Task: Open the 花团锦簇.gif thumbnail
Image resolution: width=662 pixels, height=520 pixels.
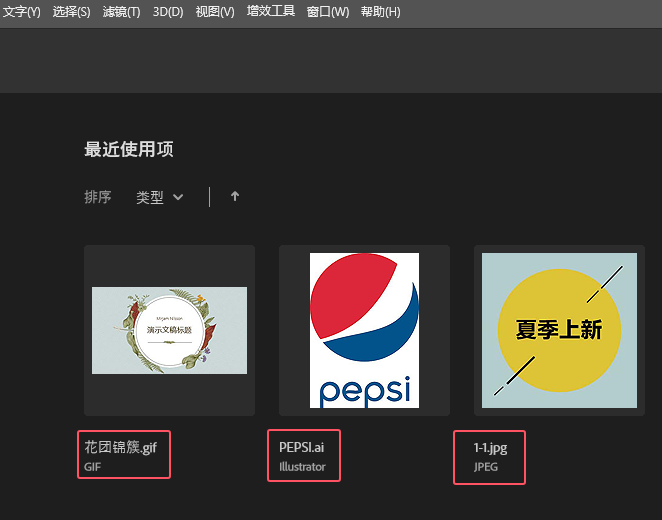Action: tap(169, 330)
